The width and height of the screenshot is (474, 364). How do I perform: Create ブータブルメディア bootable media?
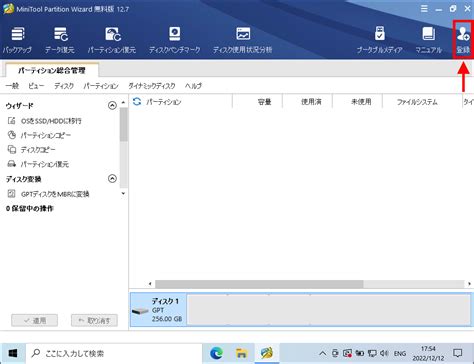click(x=380, y=40)
